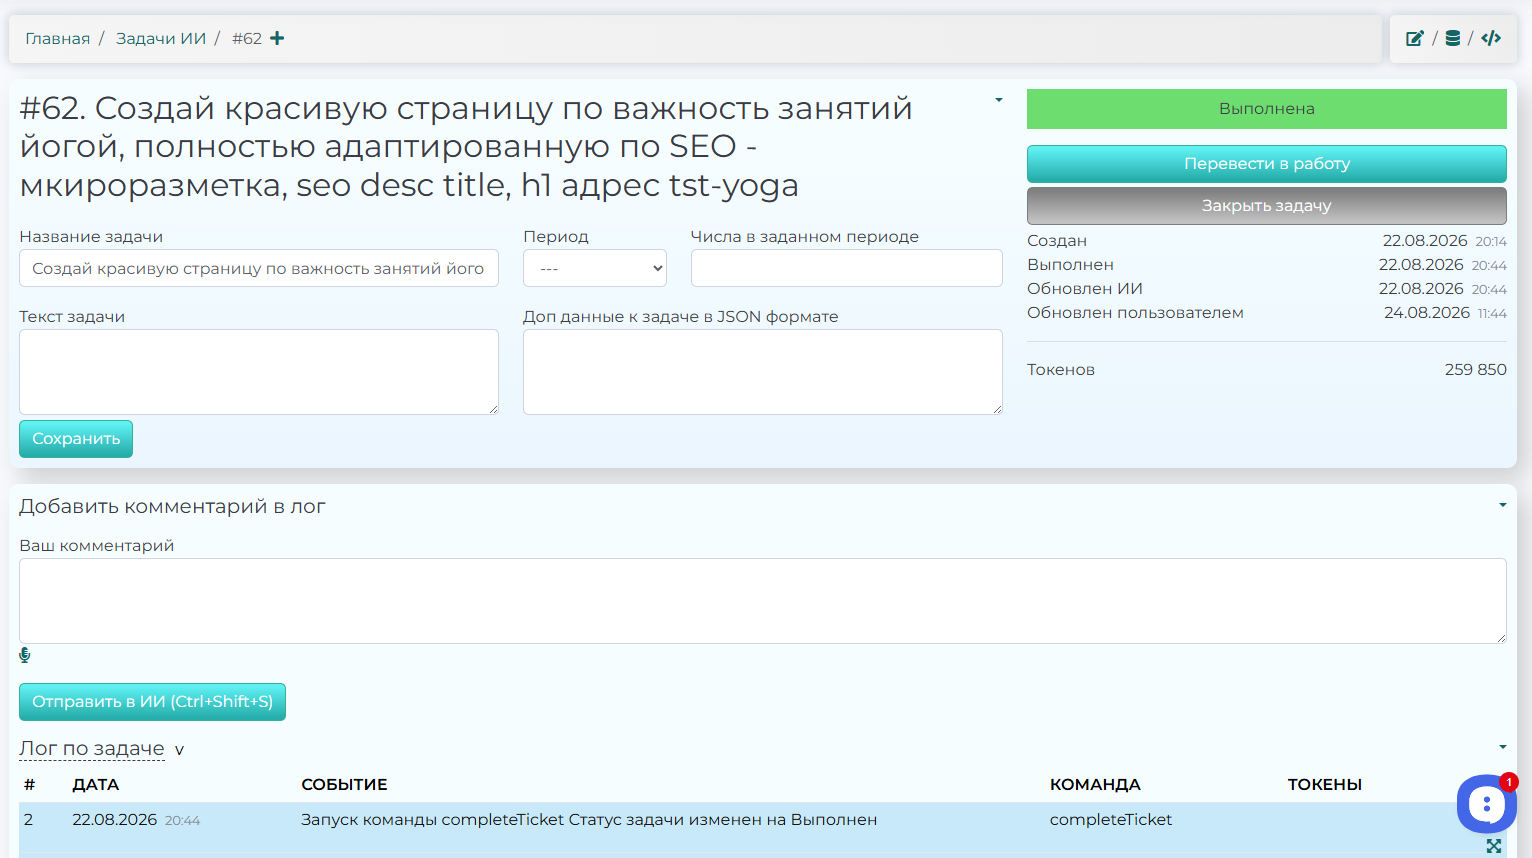Focus the Название задачи input

pos(259,268)
